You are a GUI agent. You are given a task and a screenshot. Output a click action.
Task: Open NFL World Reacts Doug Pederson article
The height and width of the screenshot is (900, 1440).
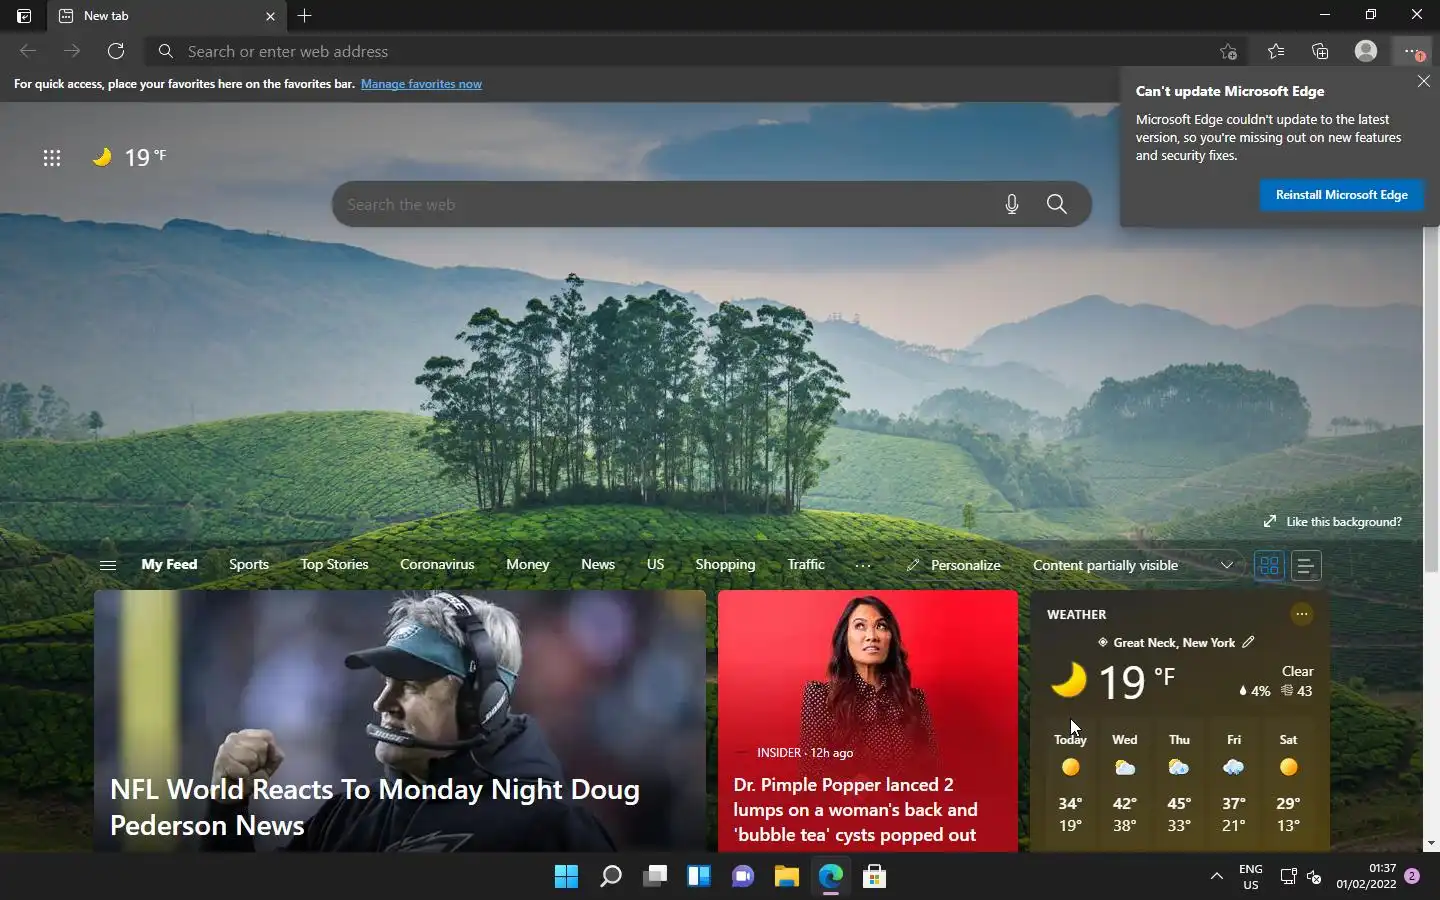(400, 721)
